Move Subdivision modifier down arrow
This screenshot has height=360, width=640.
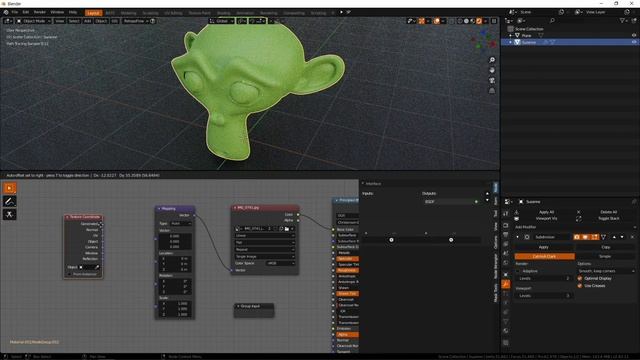coord(622,237)
